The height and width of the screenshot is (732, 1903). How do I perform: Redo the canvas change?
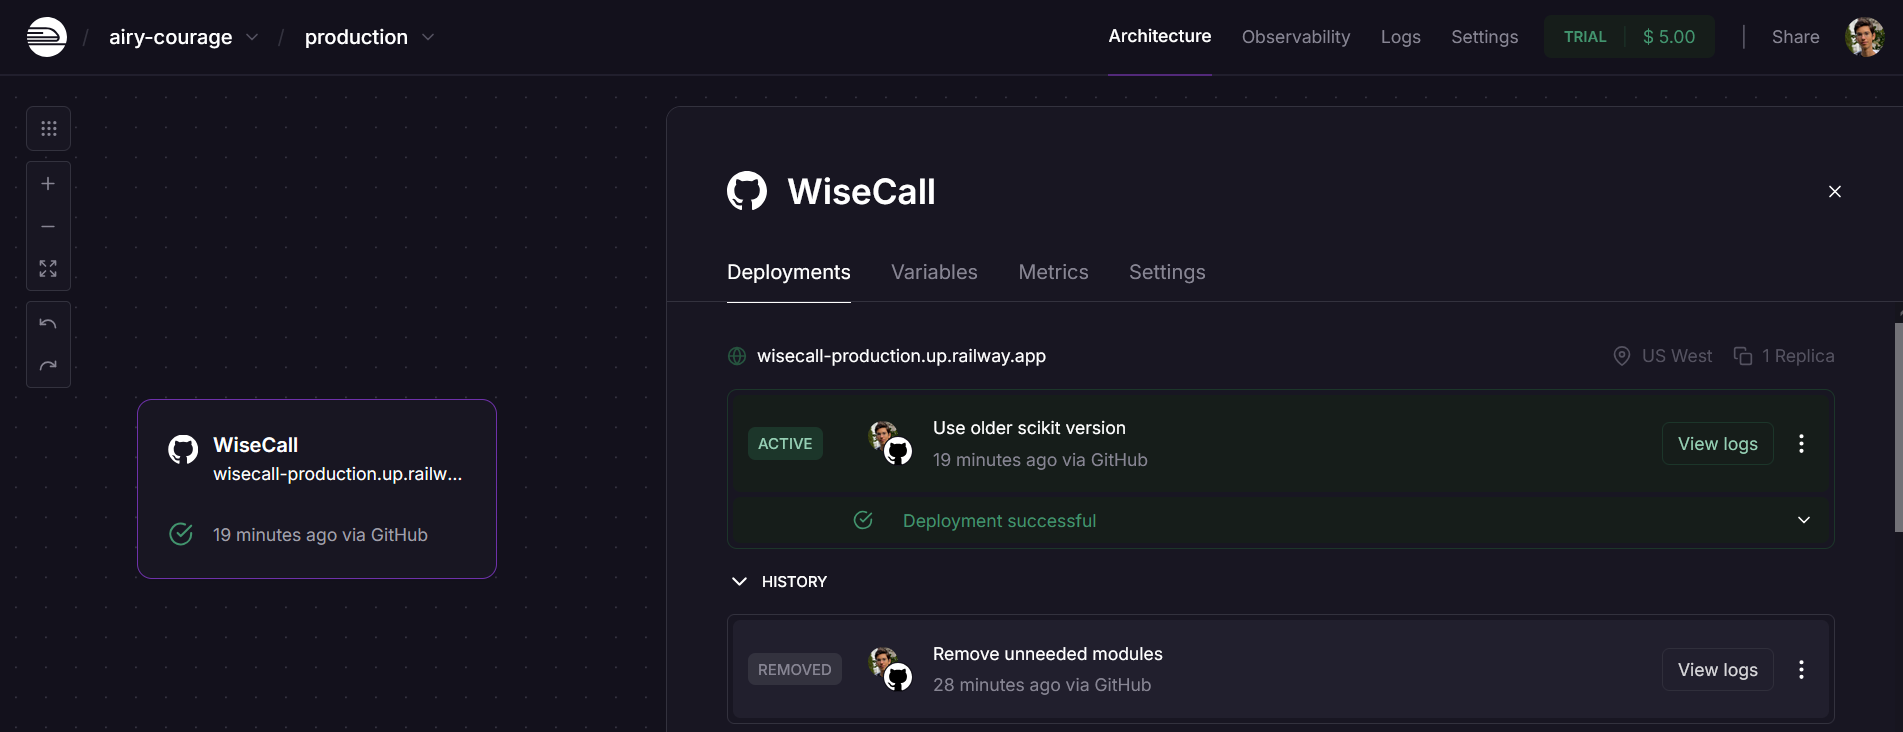(48, 366)
